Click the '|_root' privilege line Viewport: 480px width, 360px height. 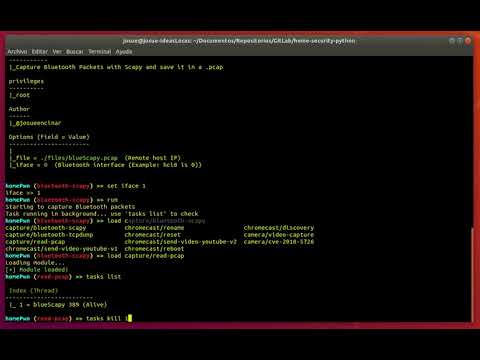(x=19, y=95)
